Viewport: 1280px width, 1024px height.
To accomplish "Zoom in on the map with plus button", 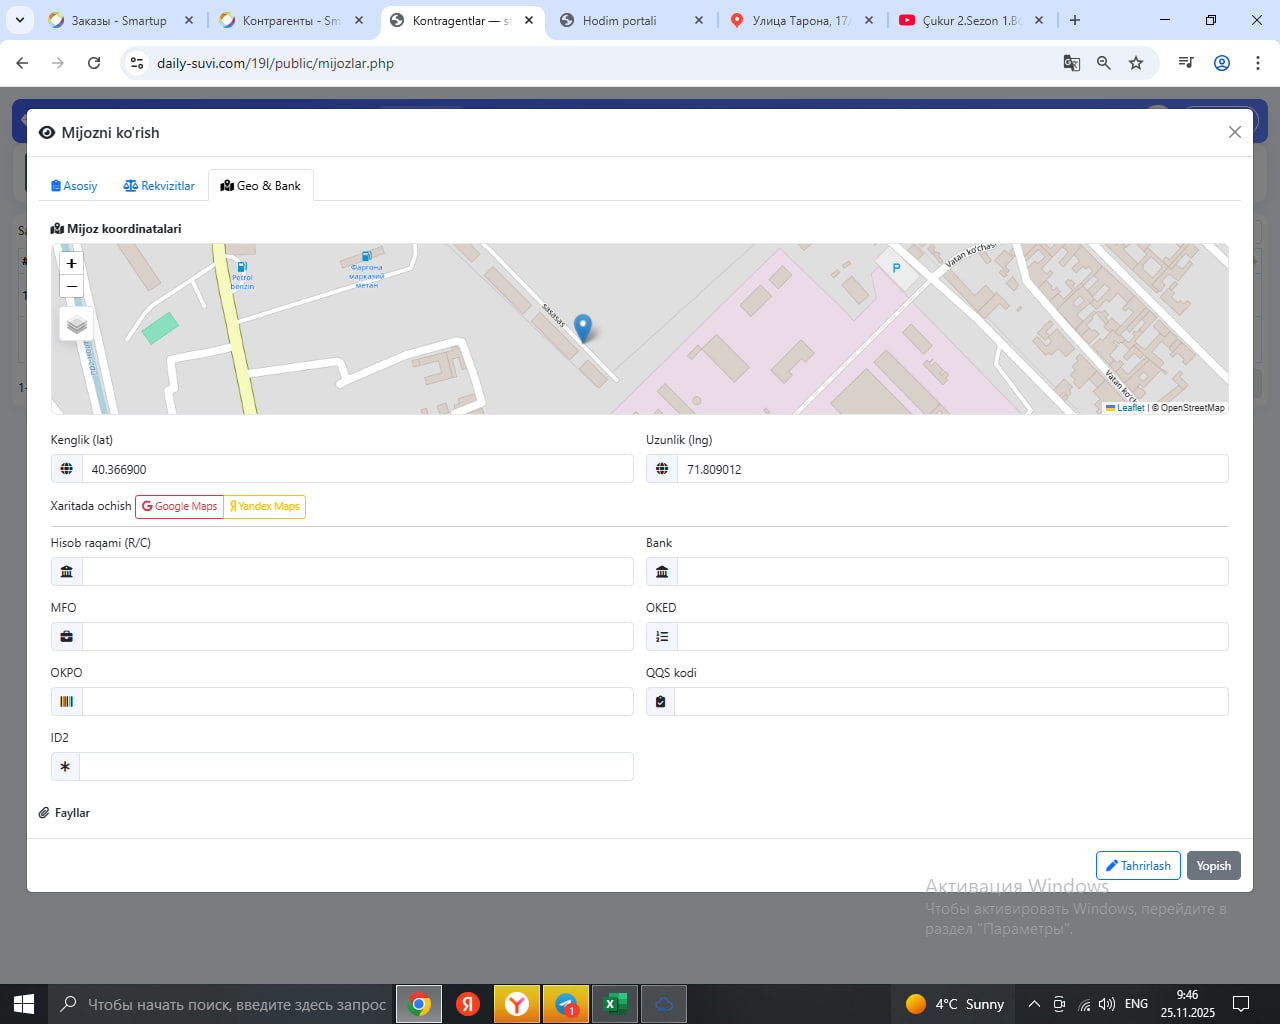I will [x=71, y=263].
